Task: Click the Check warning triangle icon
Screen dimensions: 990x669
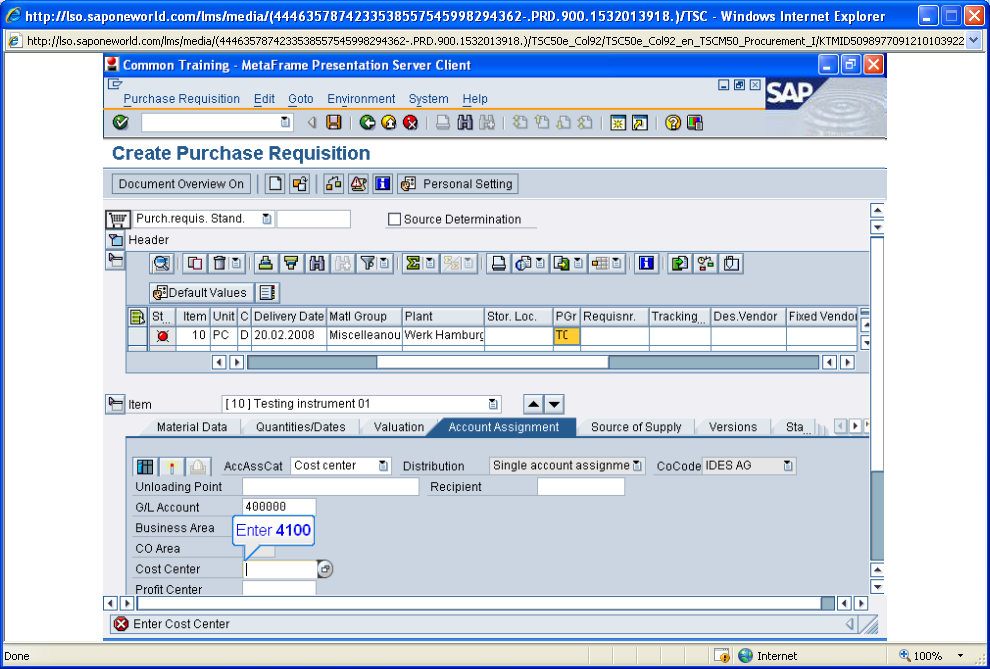Action: (358, 184)
